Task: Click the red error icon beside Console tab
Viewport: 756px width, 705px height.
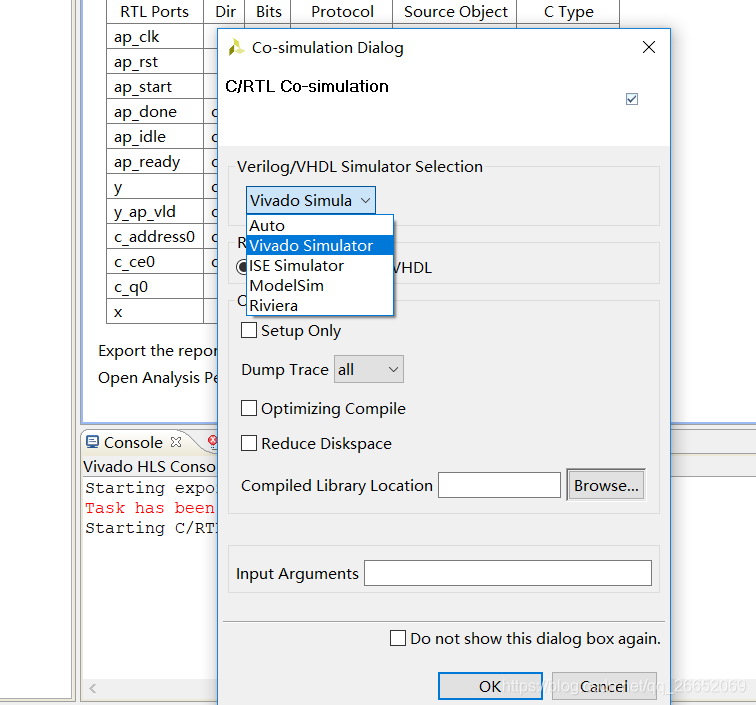Action: click(212, 441)
